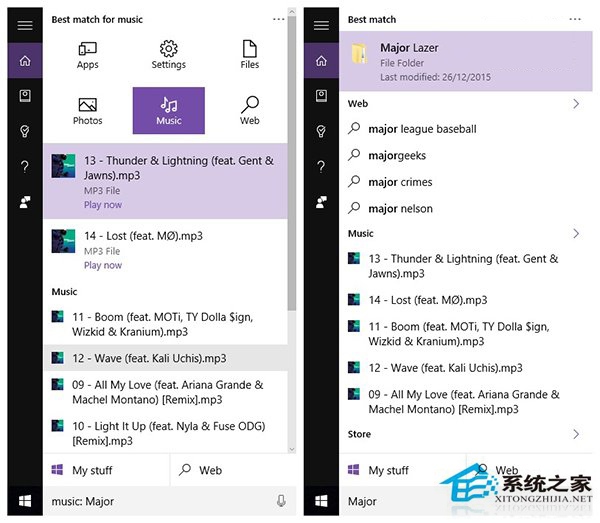600x523 pixels.
Task: Click Major Lazer folder icon
Action: click(359, 54)
